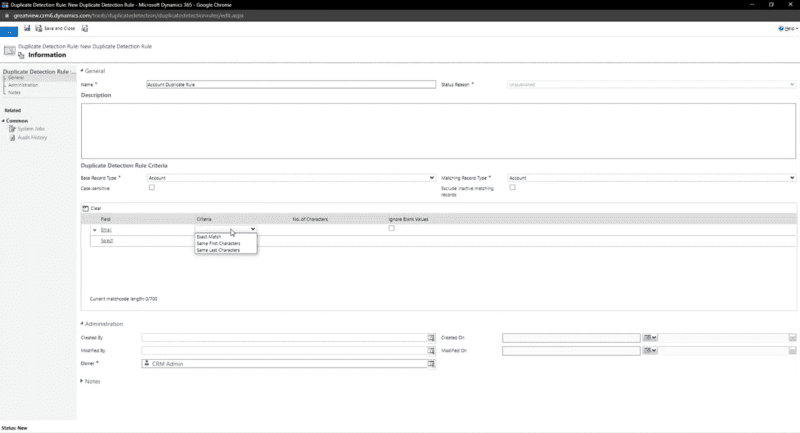Screen dimensions: 800x433
Task: Enable the Case-sensitive checkbox
Action: pyautogui.click(x=152, y=188)
